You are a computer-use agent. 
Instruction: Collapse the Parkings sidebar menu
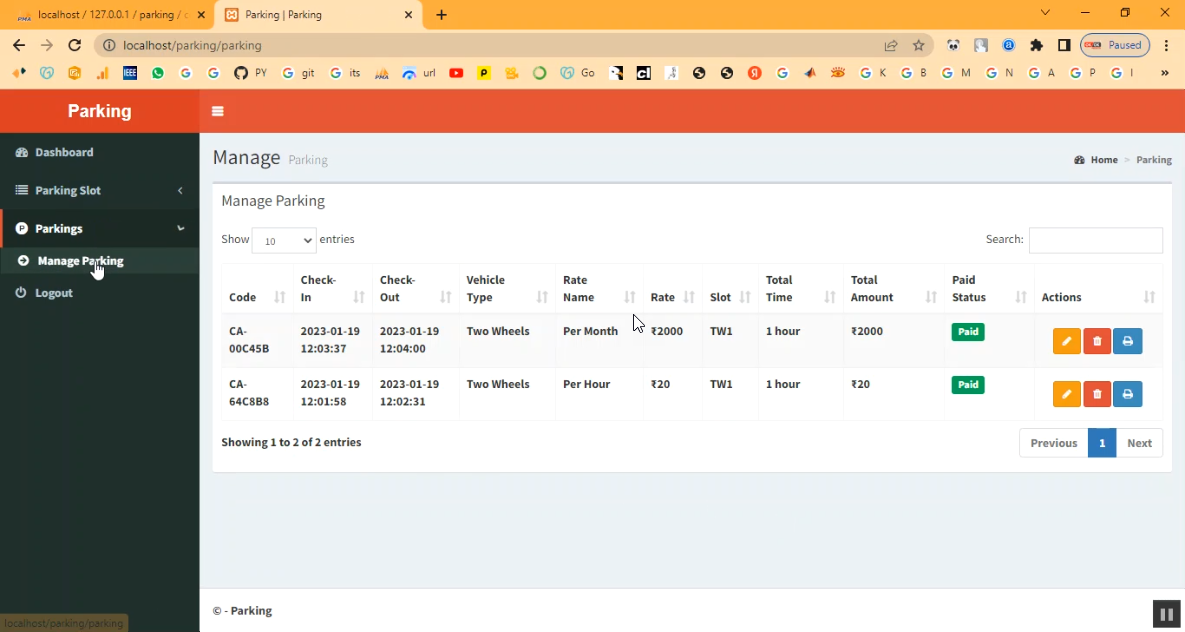point(99,228)
